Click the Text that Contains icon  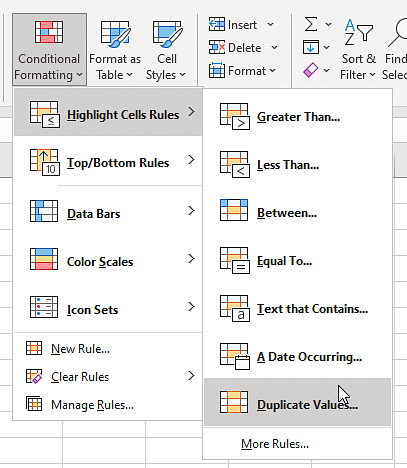tap(235, 308)
